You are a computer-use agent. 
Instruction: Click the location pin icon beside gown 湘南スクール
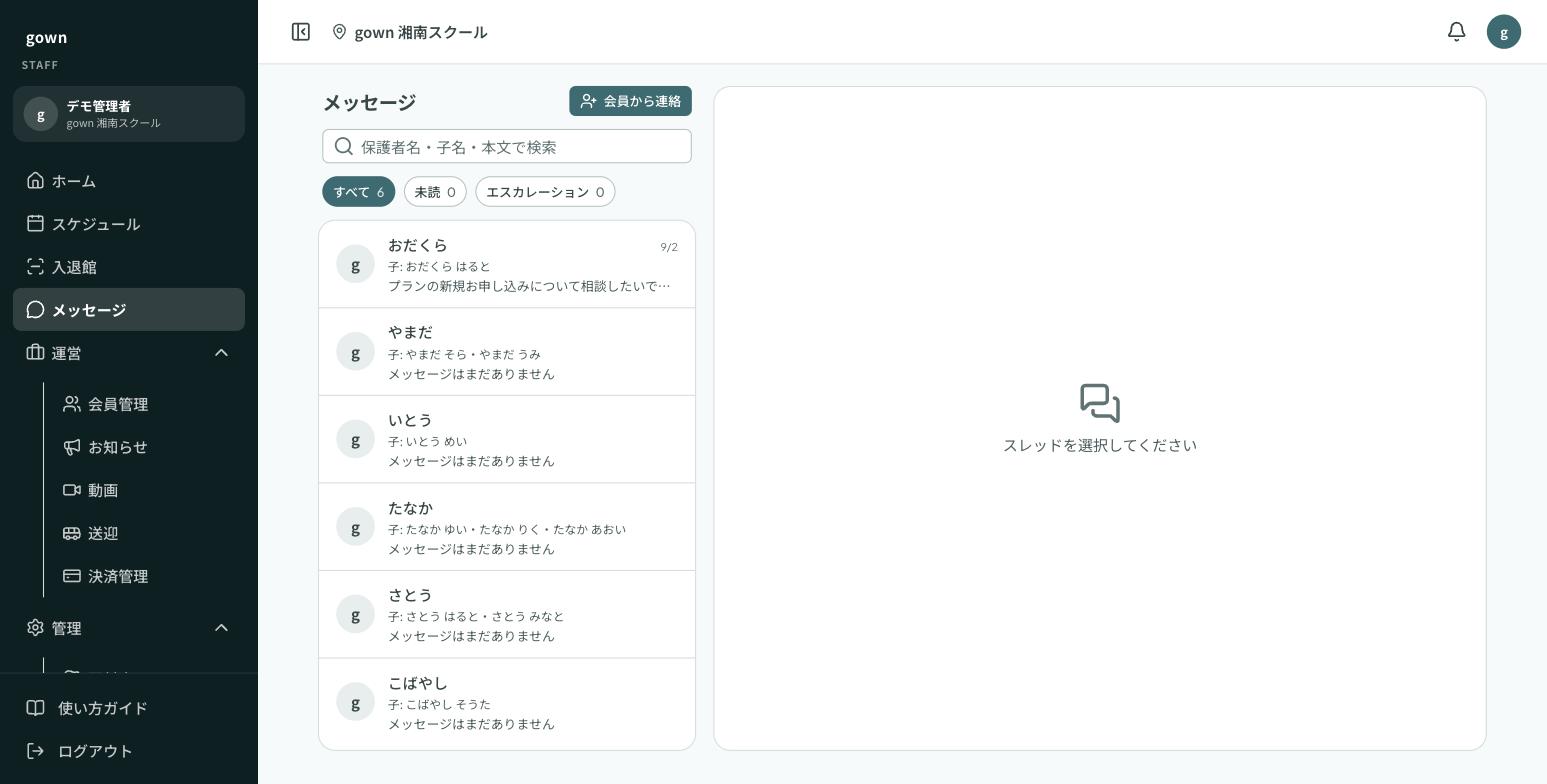340,32
